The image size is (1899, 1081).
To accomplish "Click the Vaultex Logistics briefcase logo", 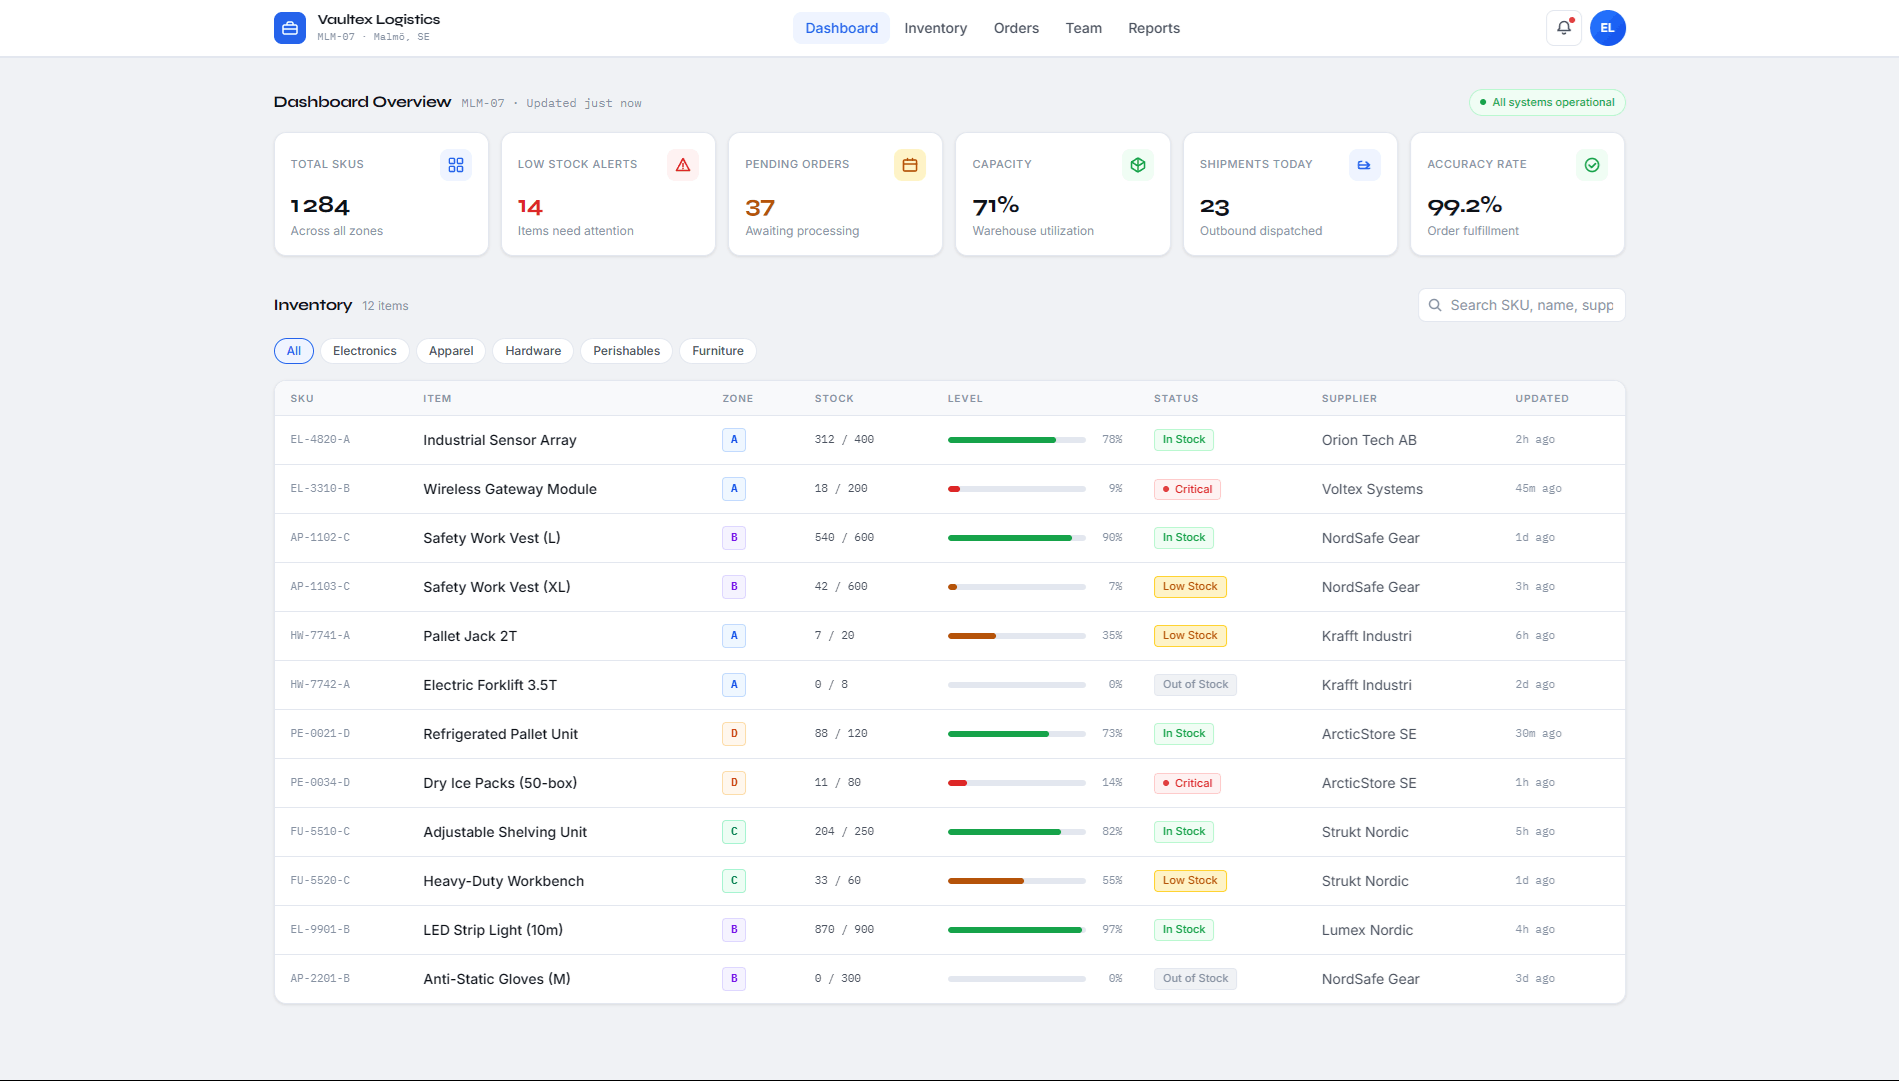I will tap(289, 28).
